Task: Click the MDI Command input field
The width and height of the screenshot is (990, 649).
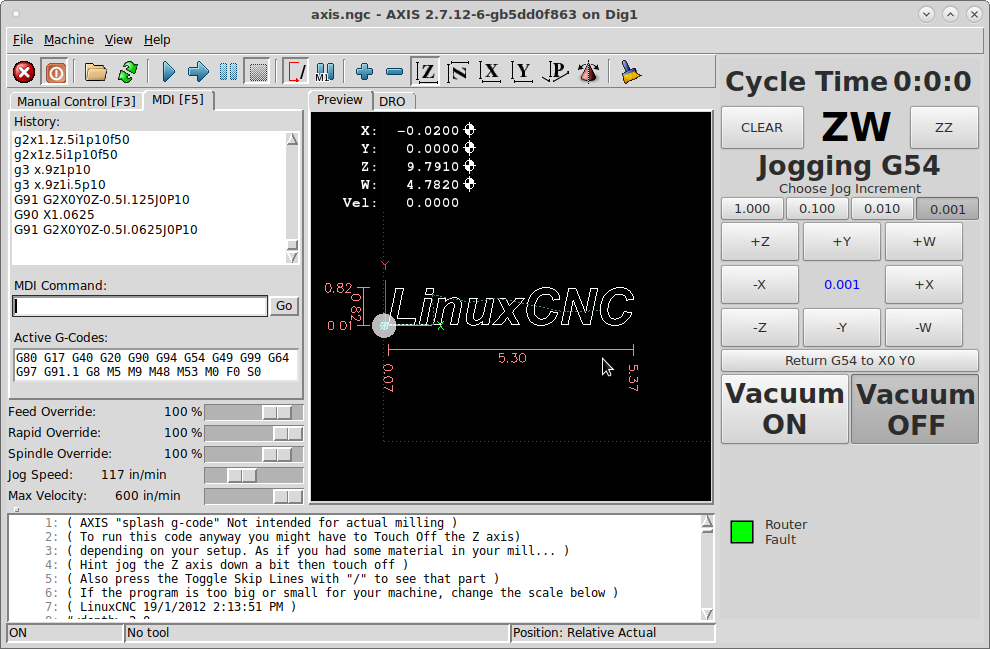Action: pos(140,306)
